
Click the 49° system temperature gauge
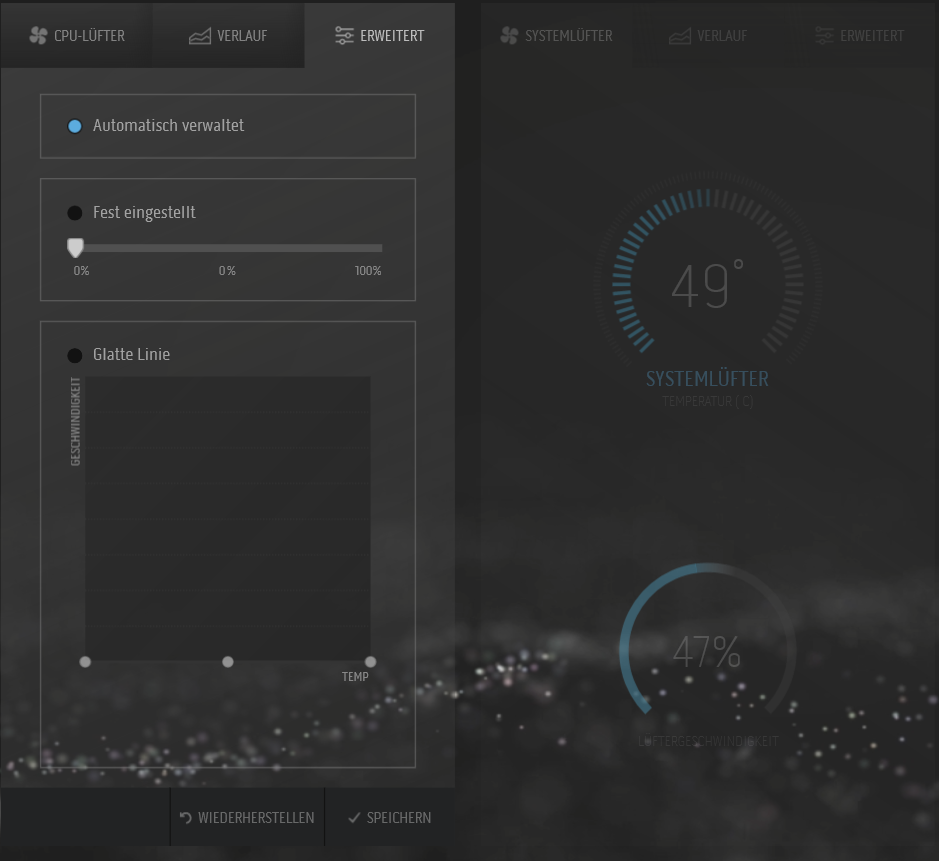tap(707, 285)
